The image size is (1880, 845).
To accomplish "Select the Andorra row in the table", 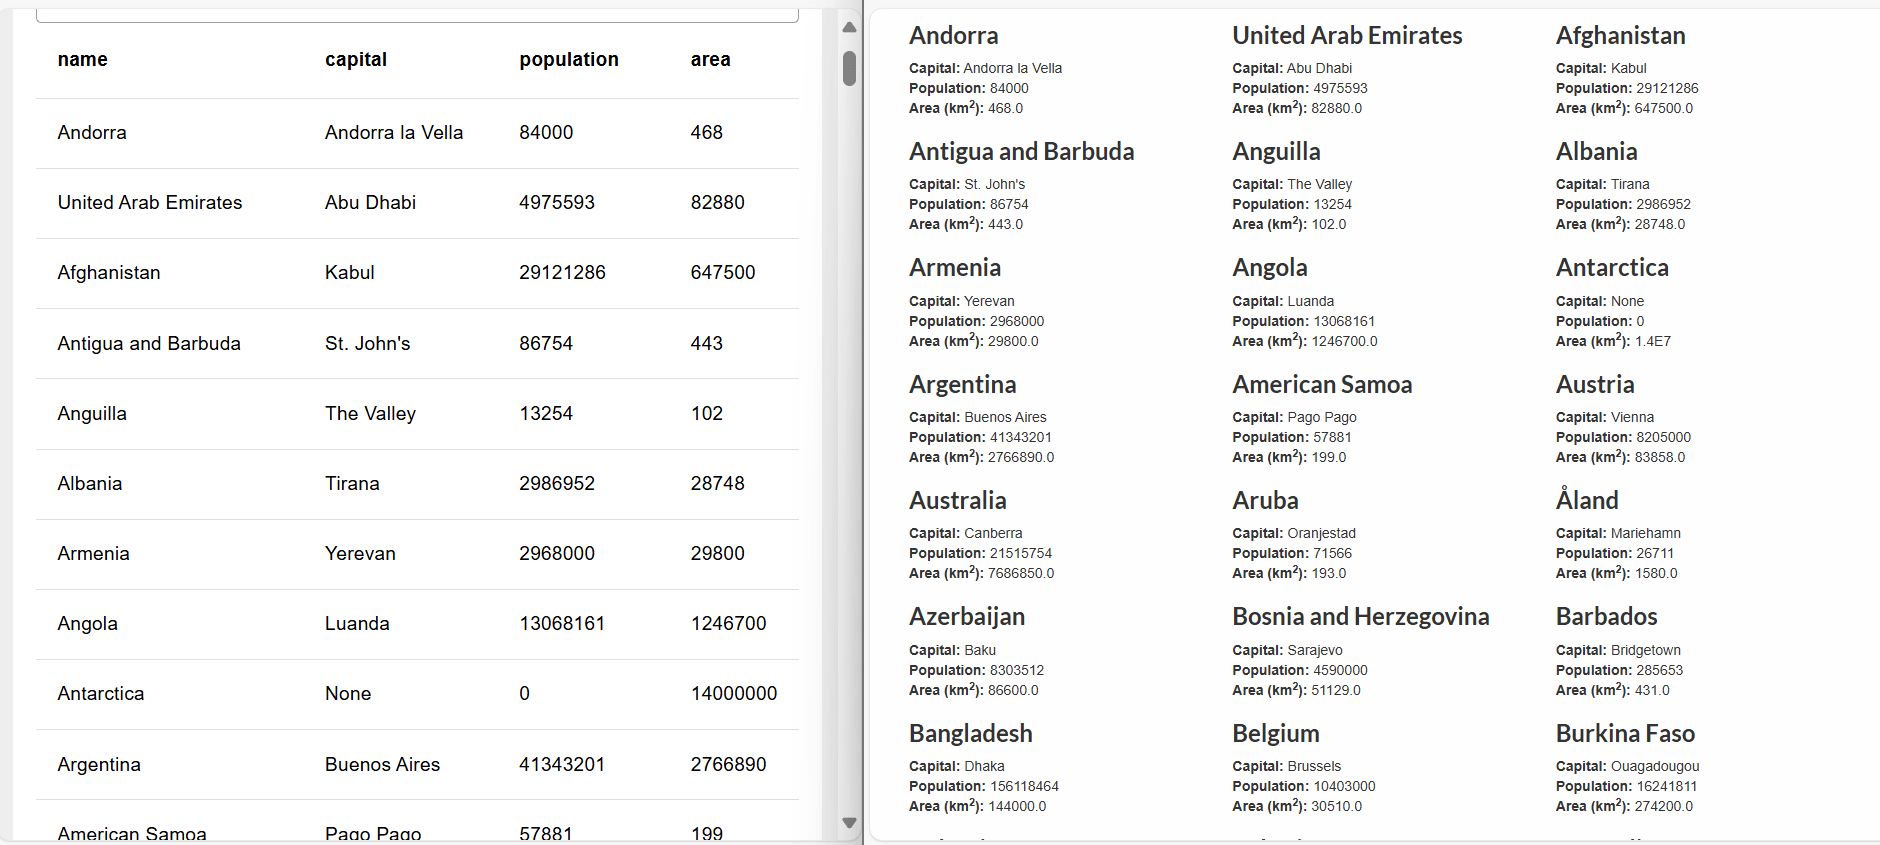I will tap(400, 132).
